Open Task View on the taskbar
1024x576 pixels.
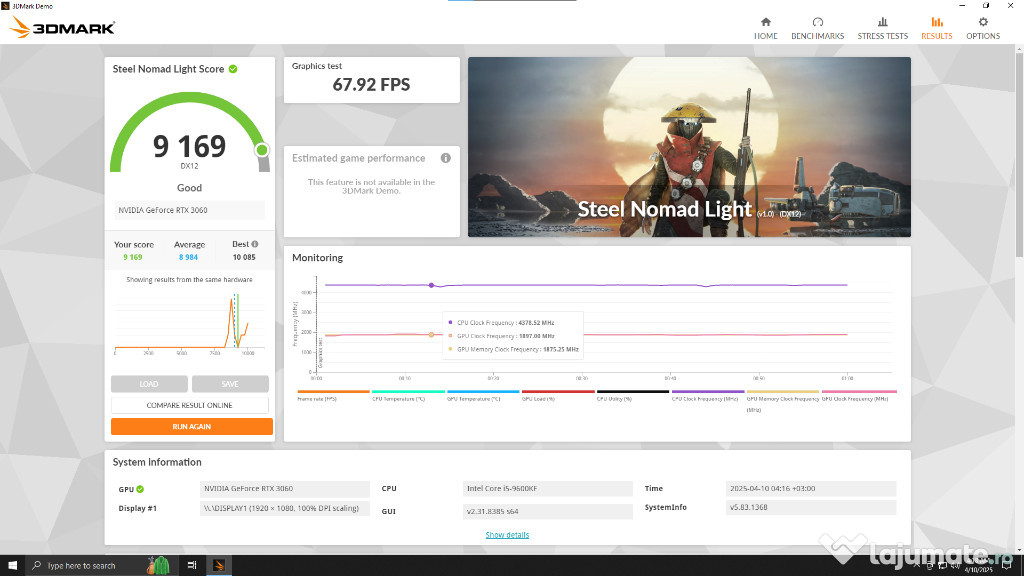coord(191,566)
